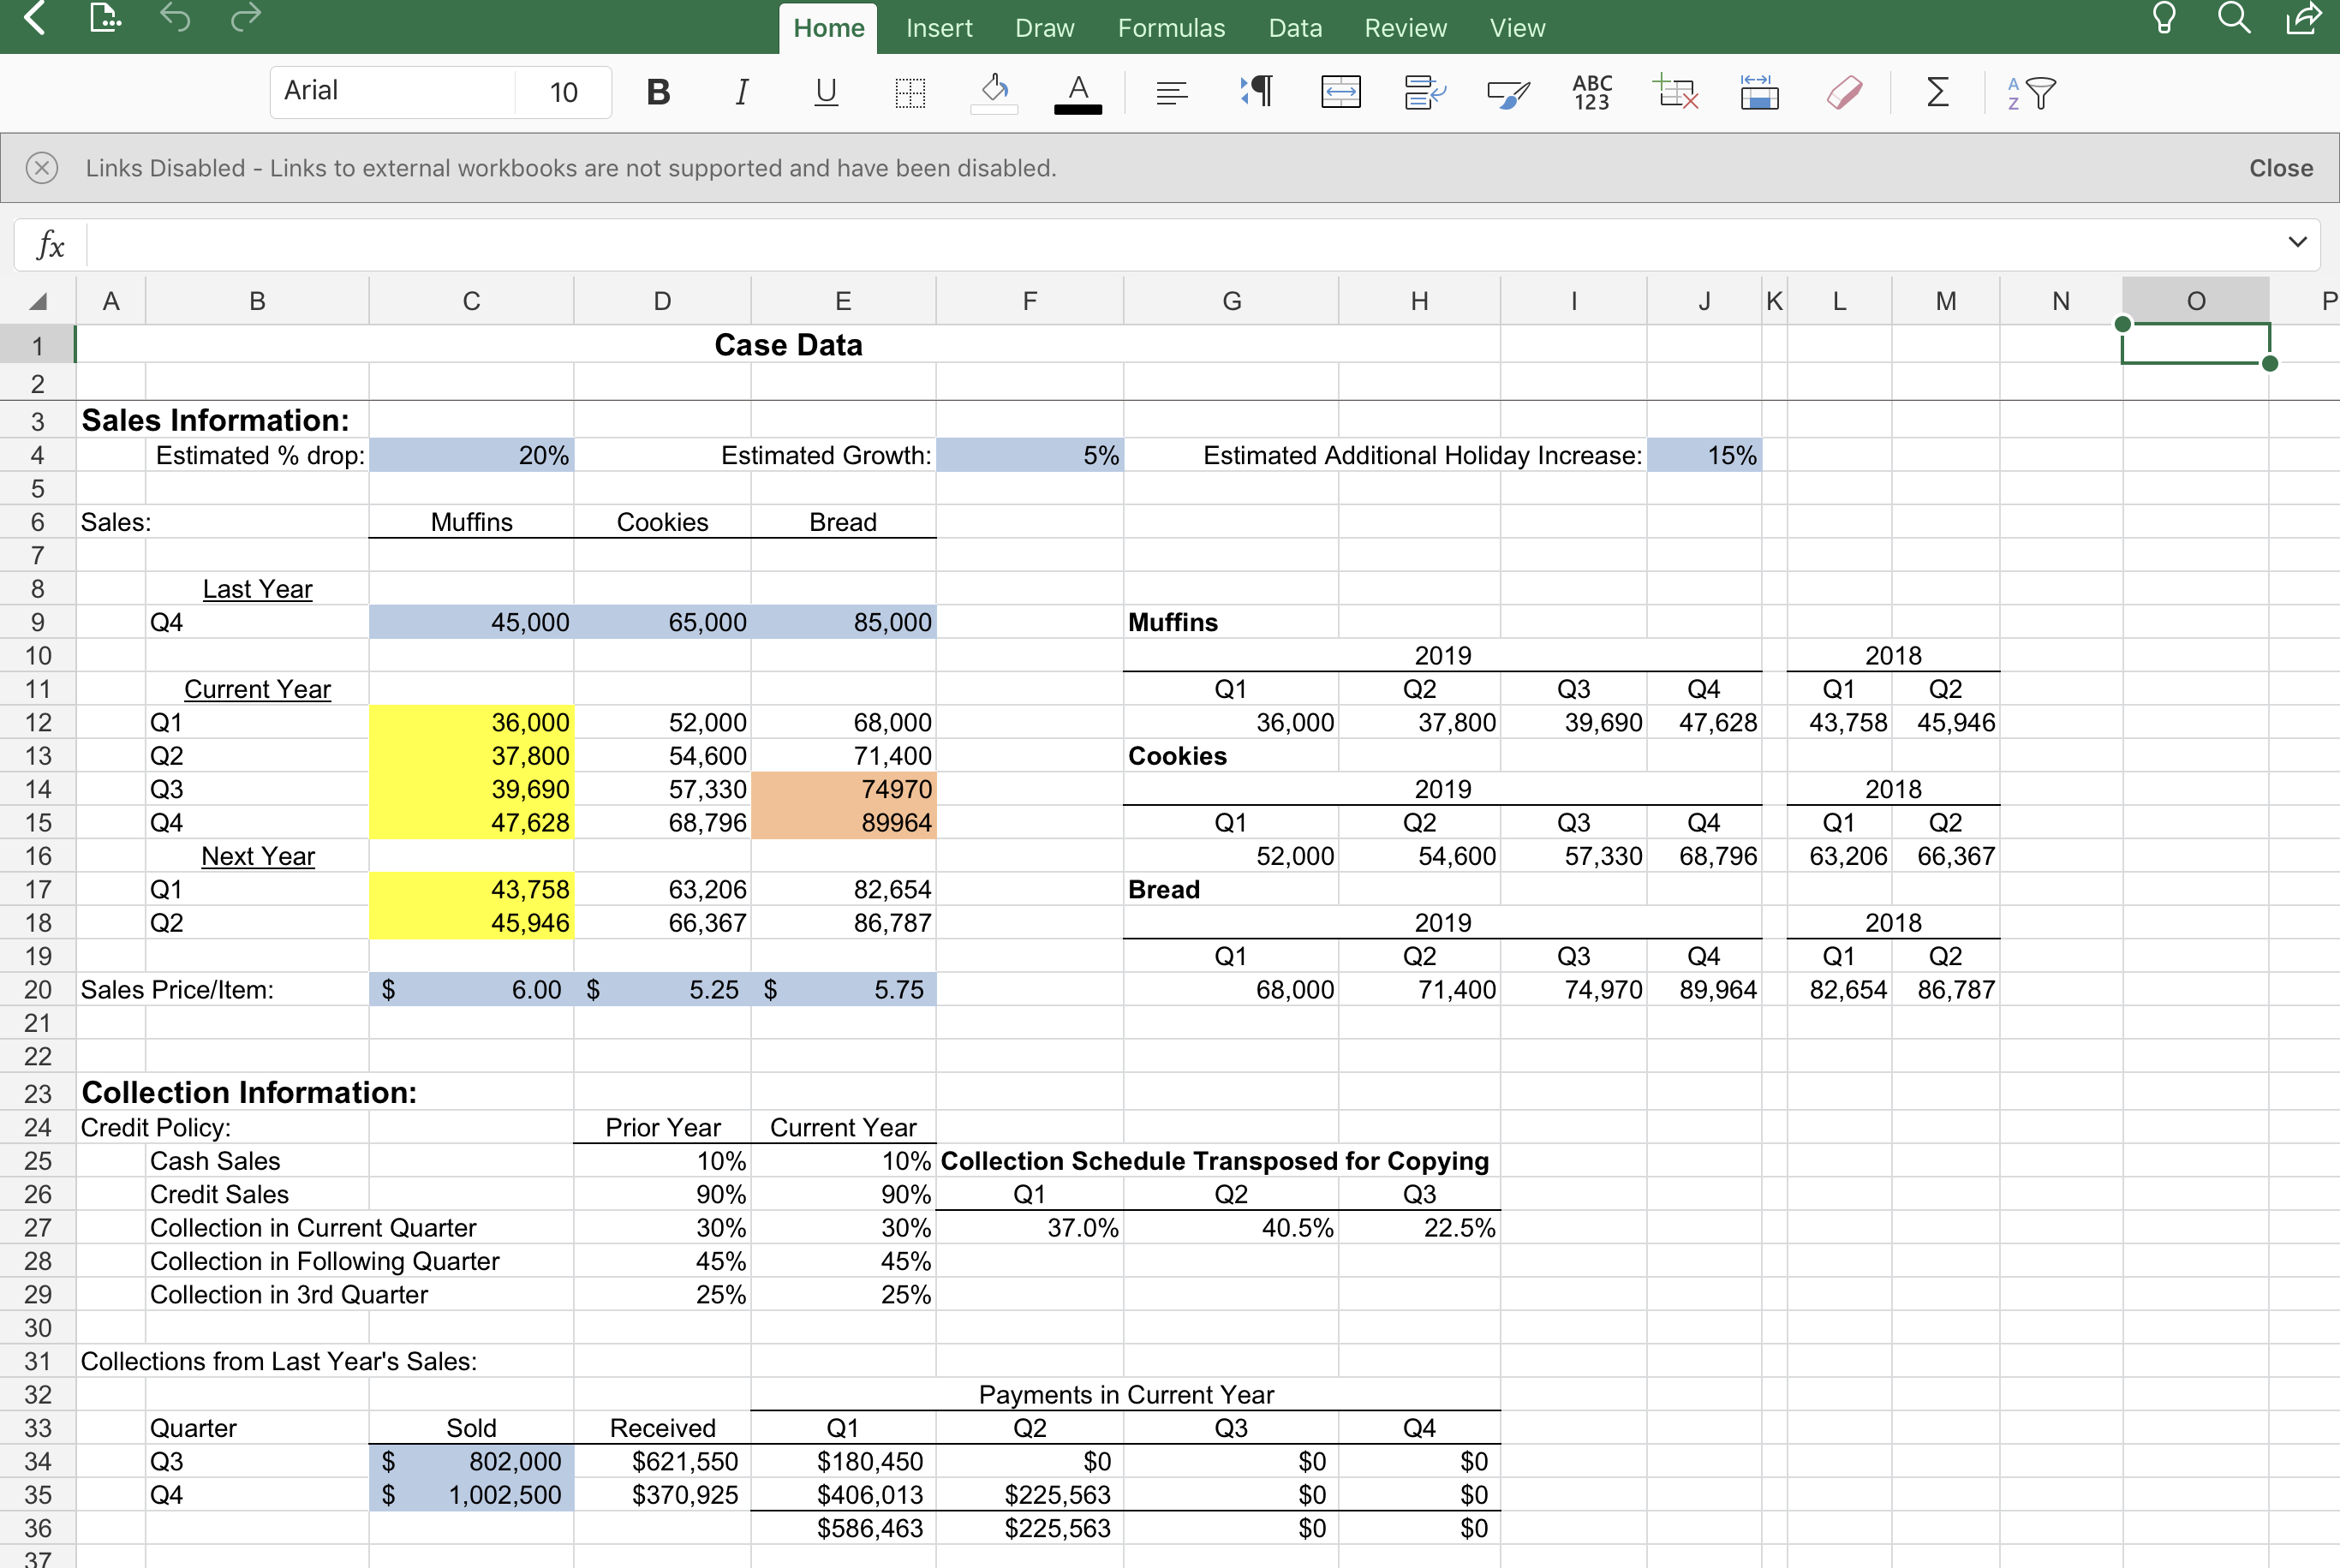Click the Share icon
Viewport: 2340px width, 1568px height.
[x=2304, y=17]
